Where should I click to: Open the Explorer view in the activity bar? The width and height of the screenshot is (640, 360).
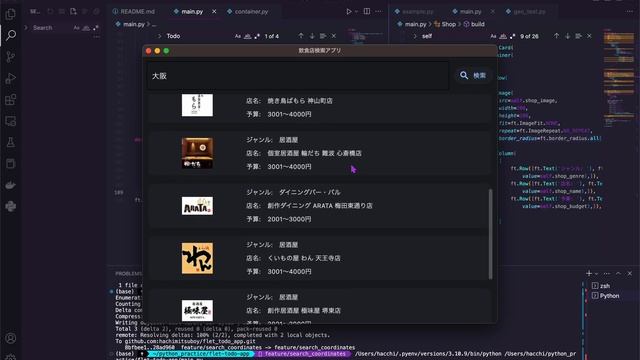tap(11, 14)
